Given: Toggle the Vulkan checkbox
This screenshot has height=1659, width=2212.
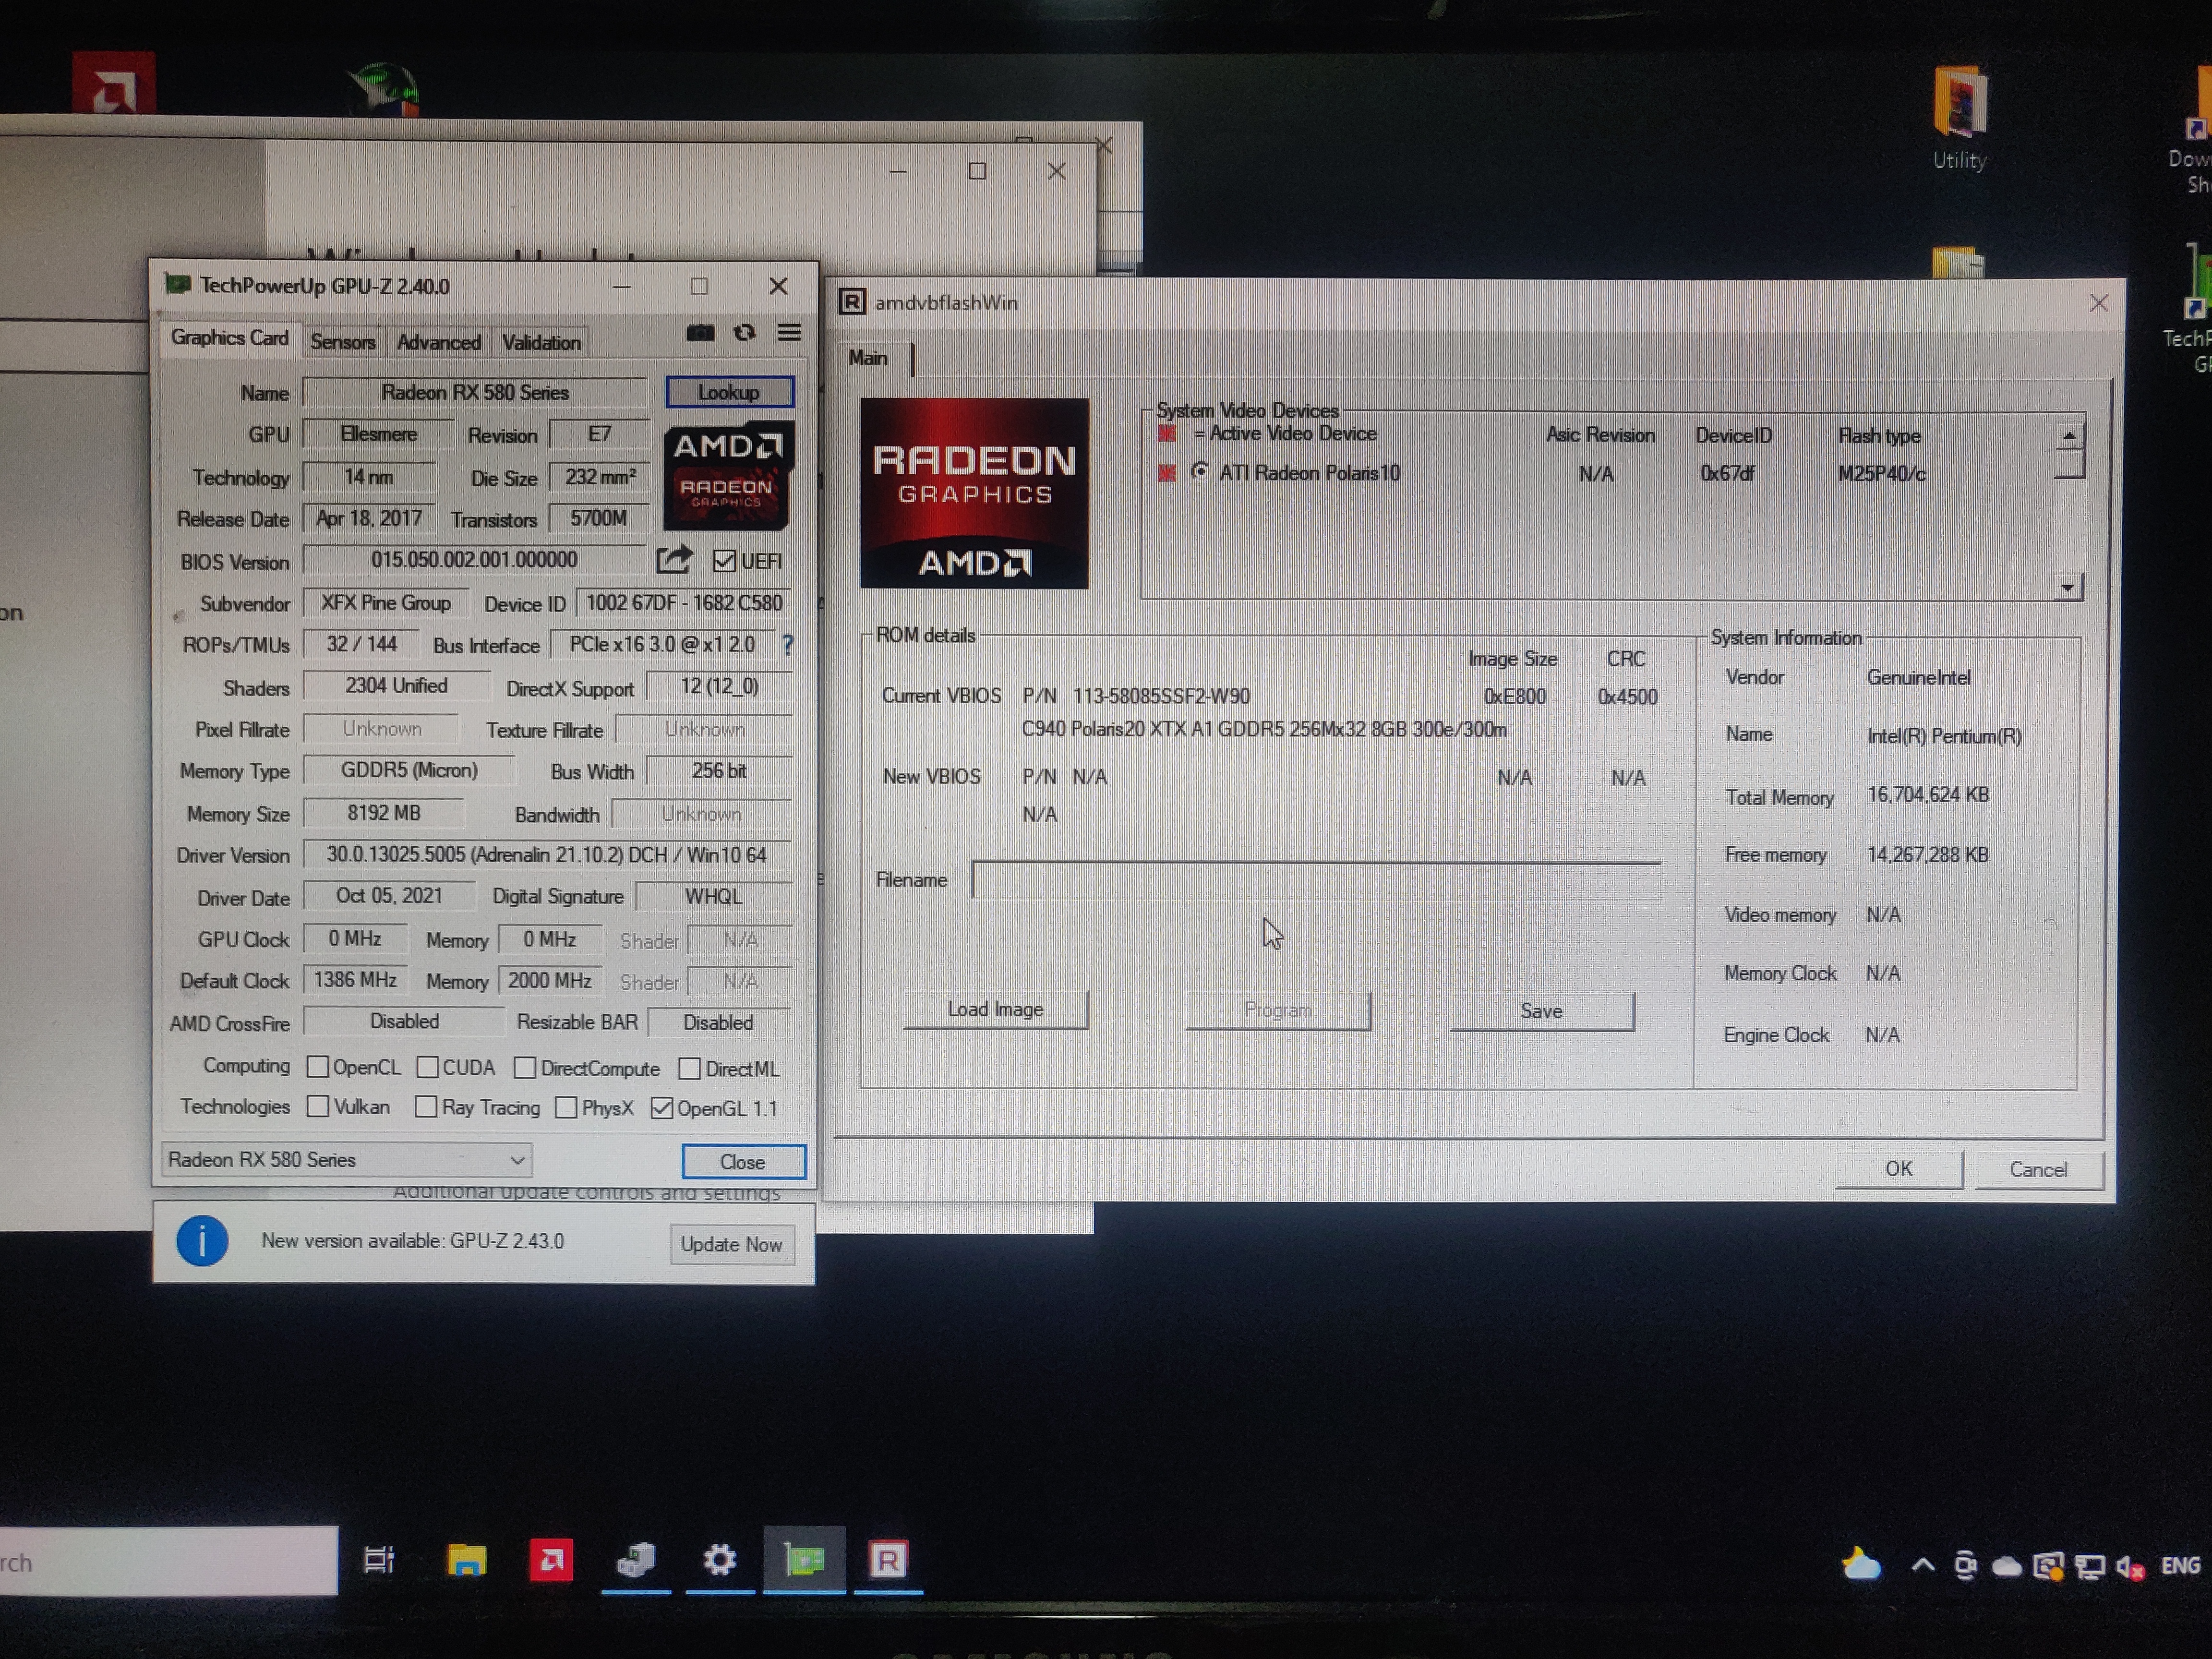Looking at the screenshot, I should tap(318, 1106).
